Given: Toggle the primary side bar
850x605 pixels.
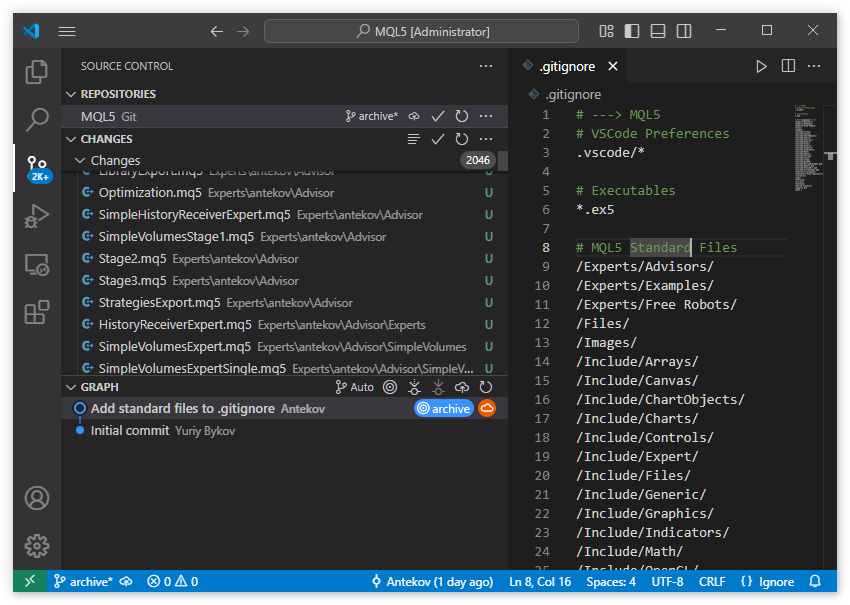Looking at the screenshot, I should tap(632, 31).
